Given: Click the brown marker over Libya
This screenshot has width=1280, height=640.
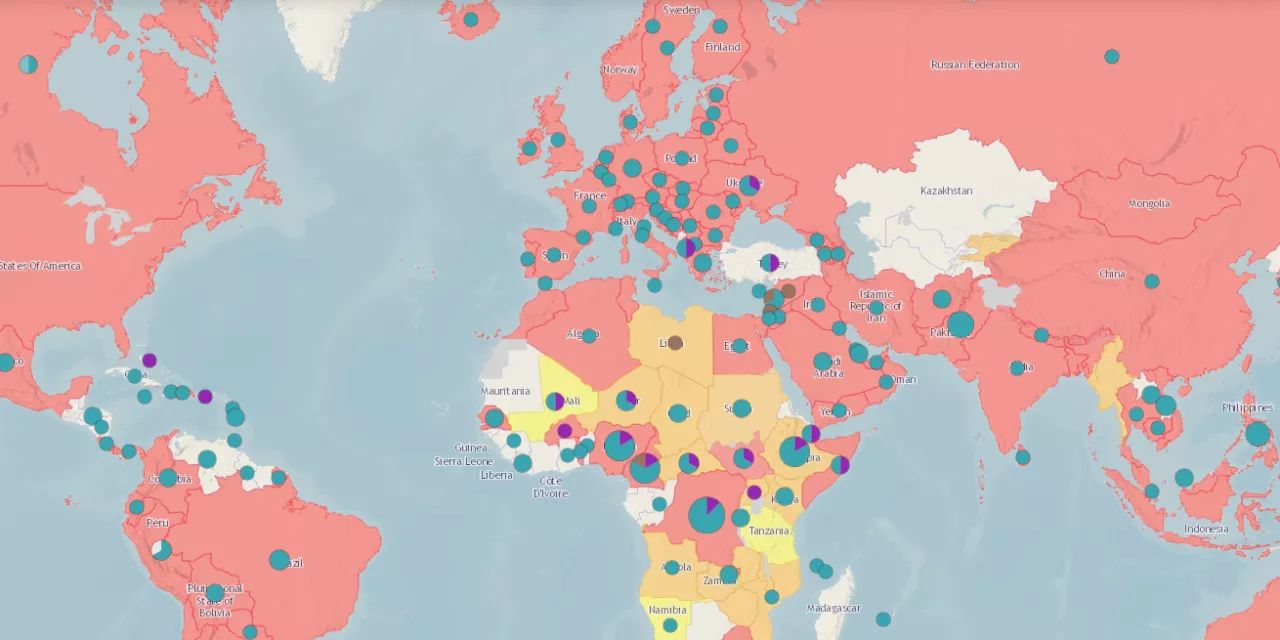Looking at the screenshot, I should coord(675,342).
